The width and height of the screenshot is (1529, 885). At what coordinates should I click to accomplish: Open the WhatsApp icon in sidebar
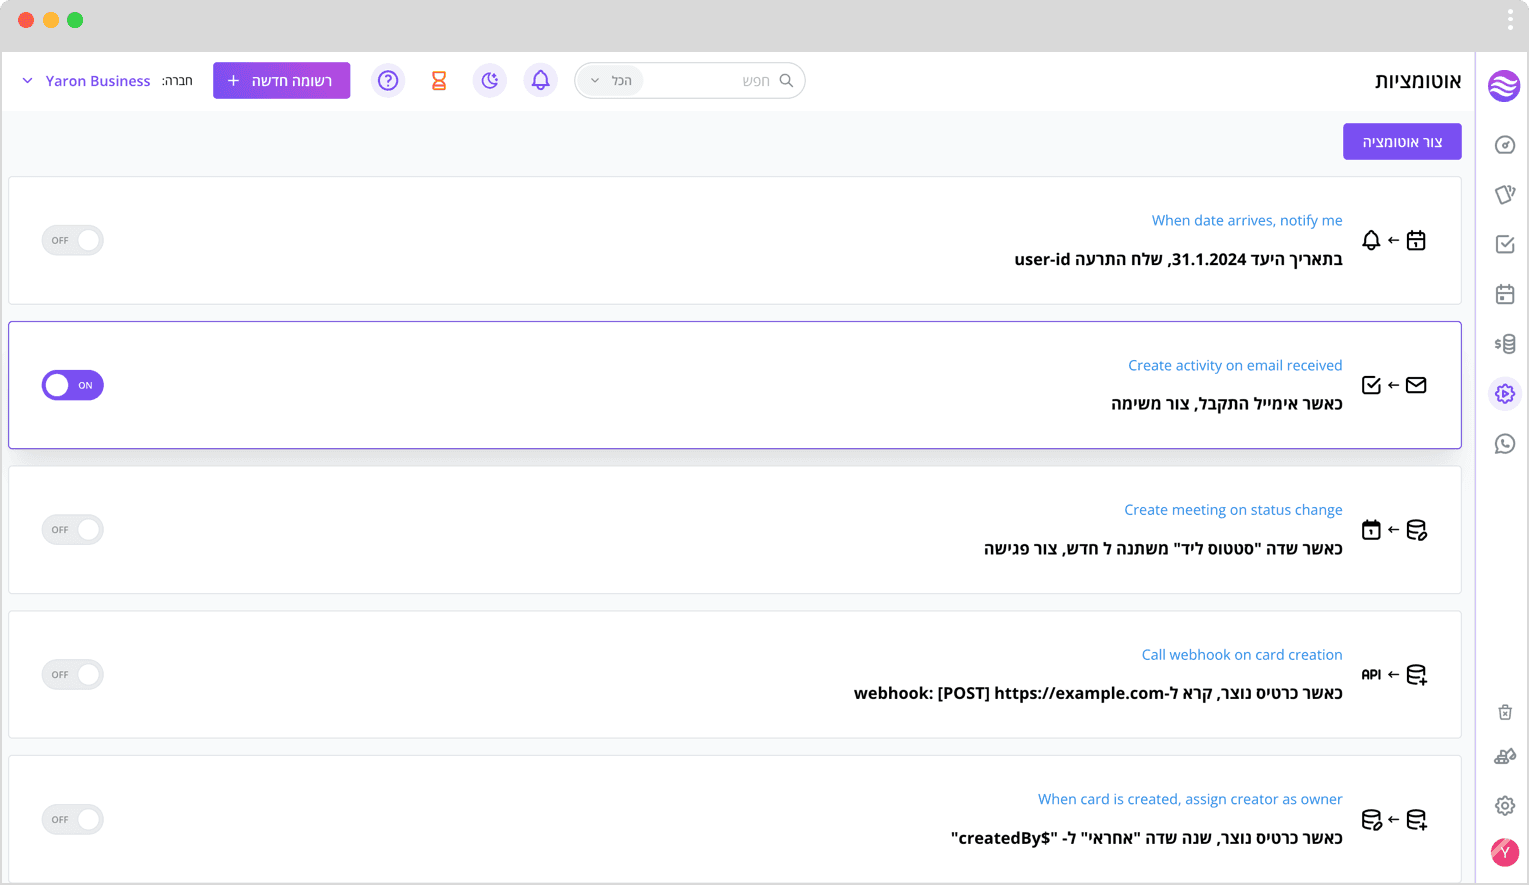[x=1504, y=444]
